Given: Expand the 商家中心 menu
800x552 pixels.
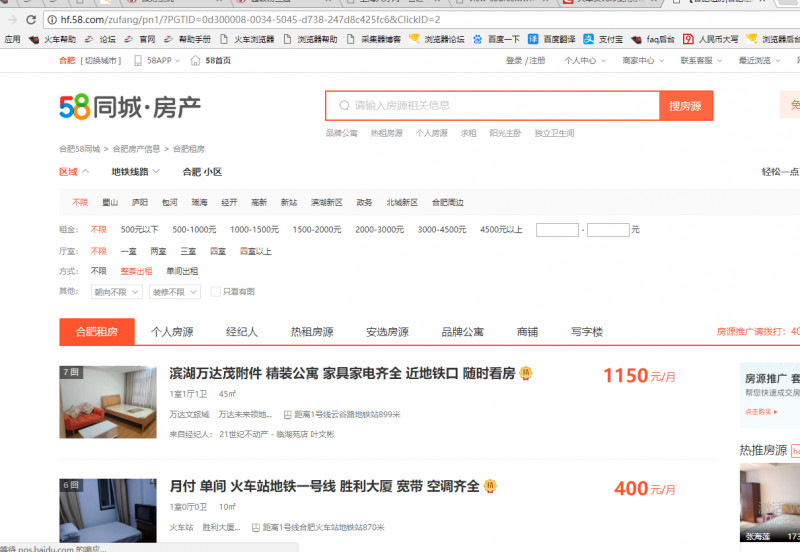Looking at the screenshot, I should pyautogui.click(x=643, y=61).
